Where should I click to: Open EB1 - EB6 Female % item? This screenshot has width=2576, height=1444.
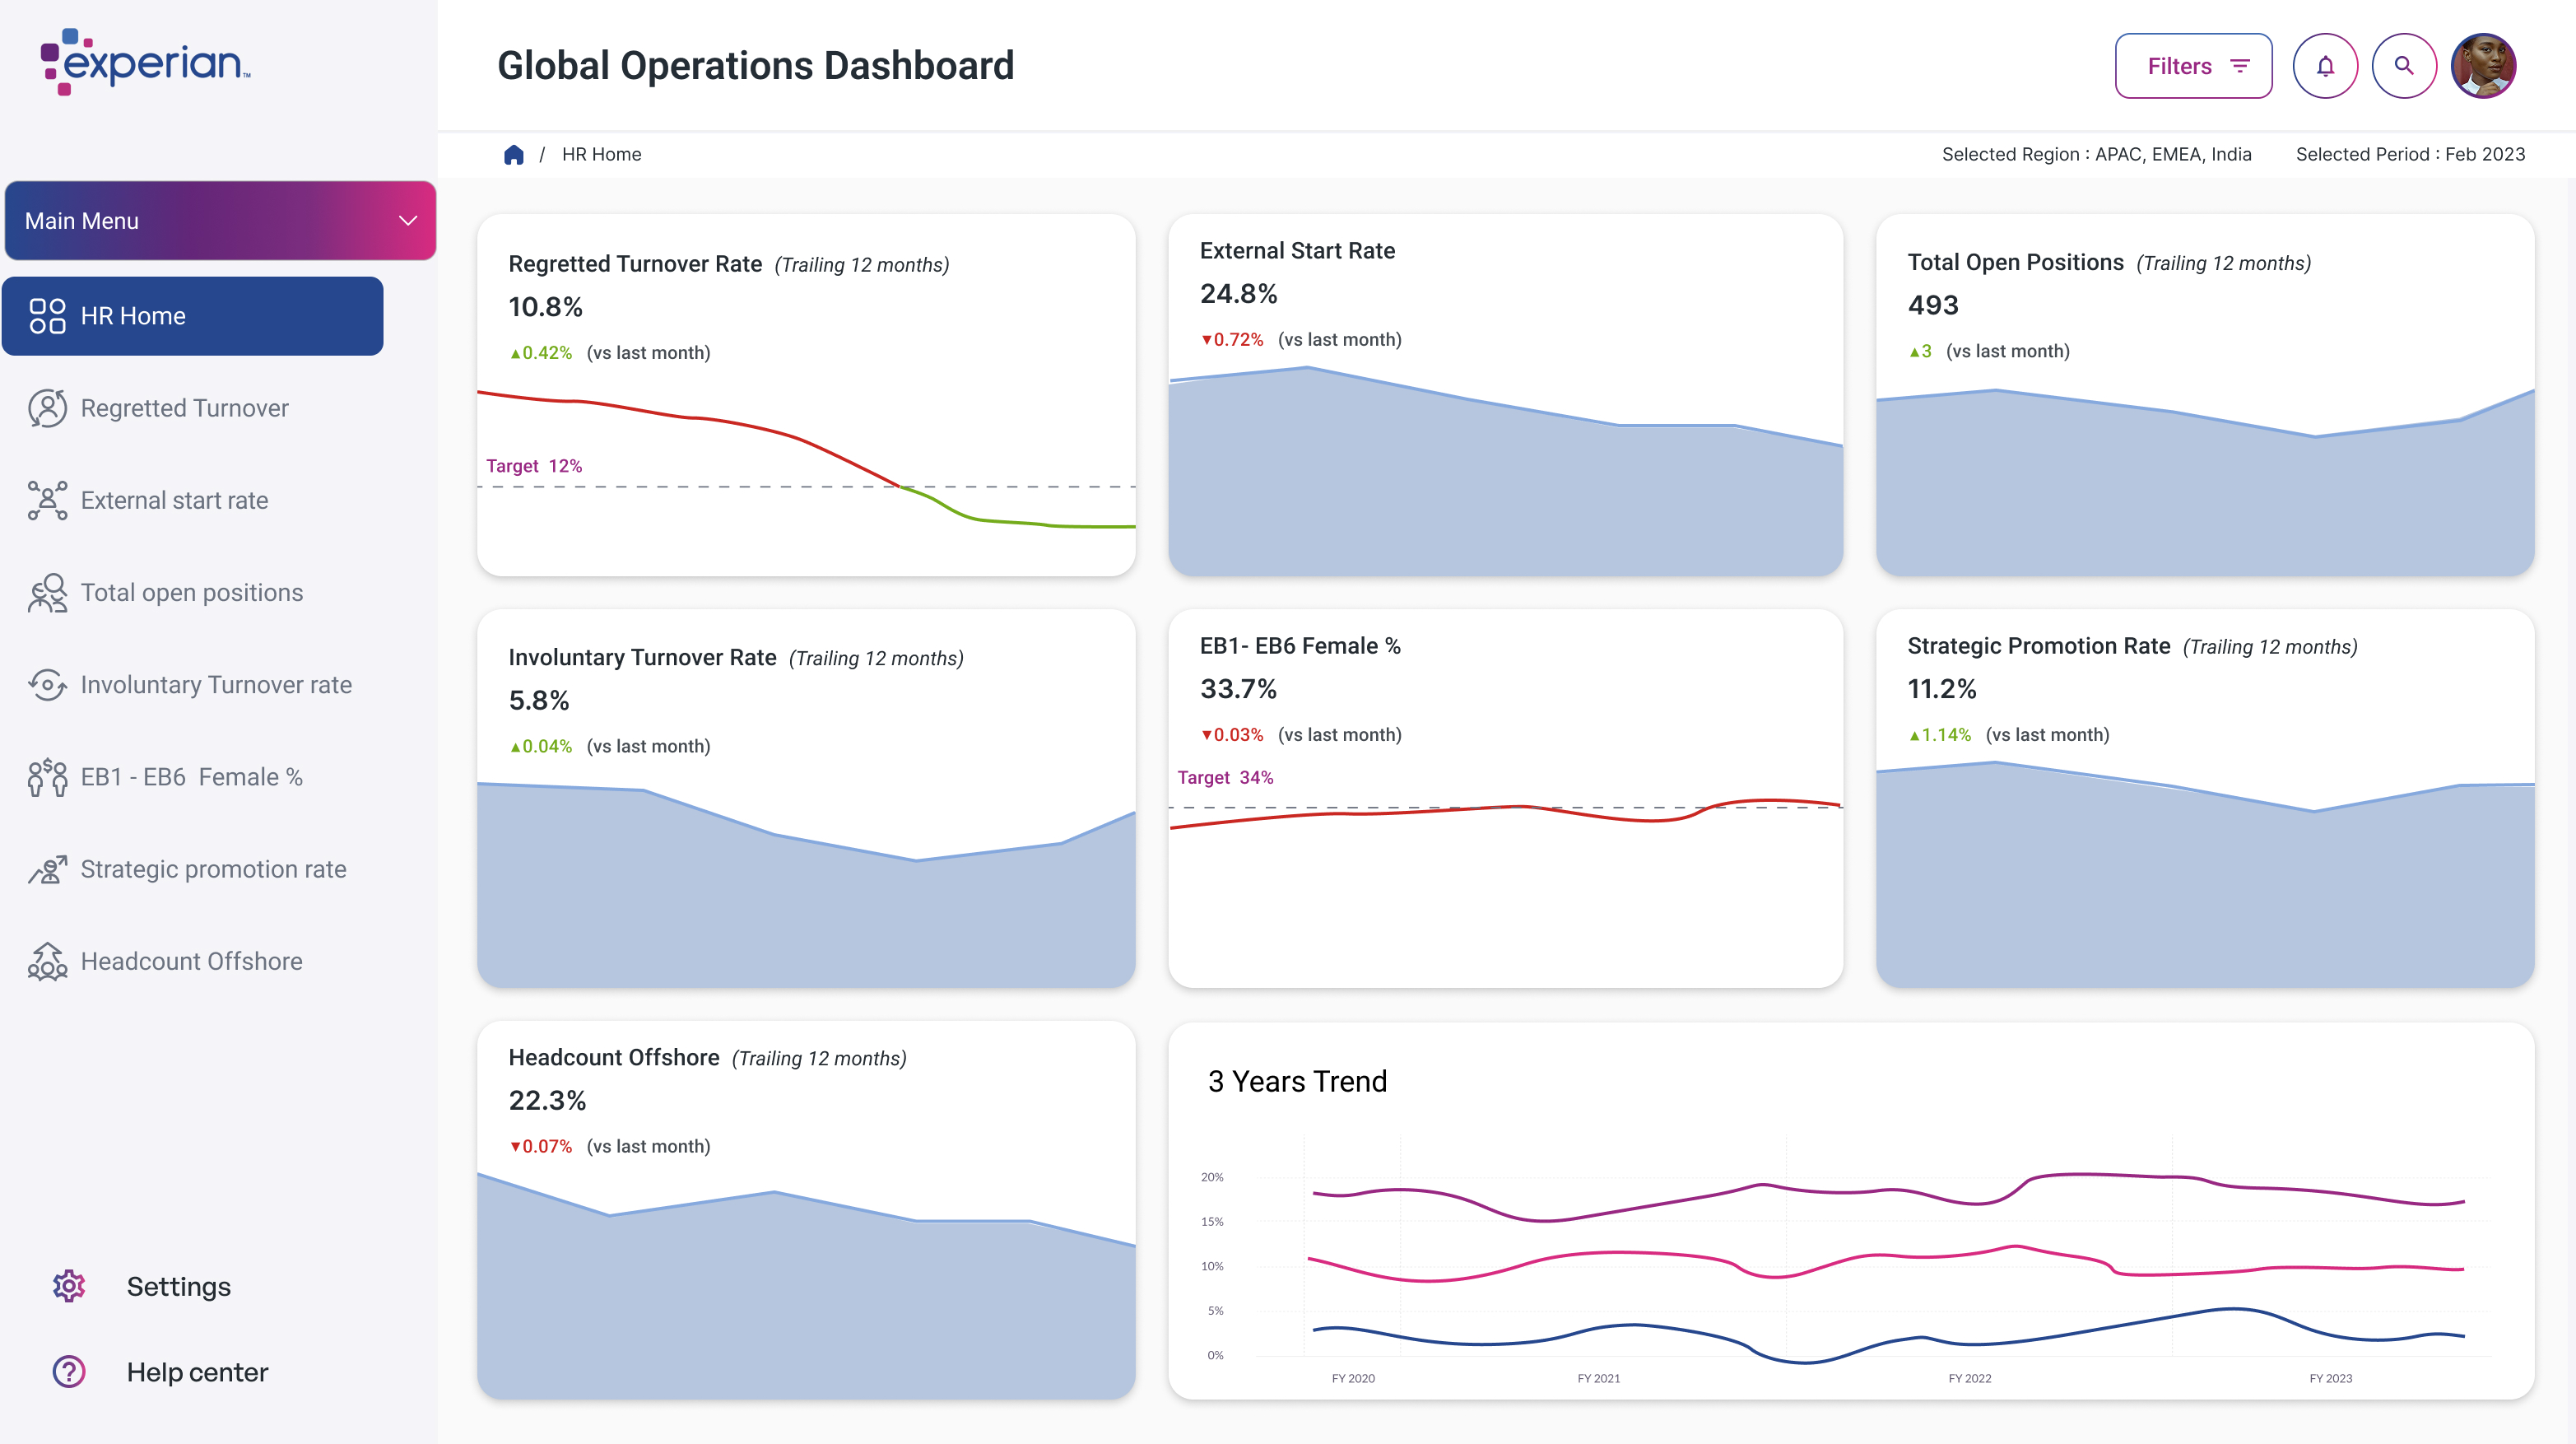click(x=191, y=777)
